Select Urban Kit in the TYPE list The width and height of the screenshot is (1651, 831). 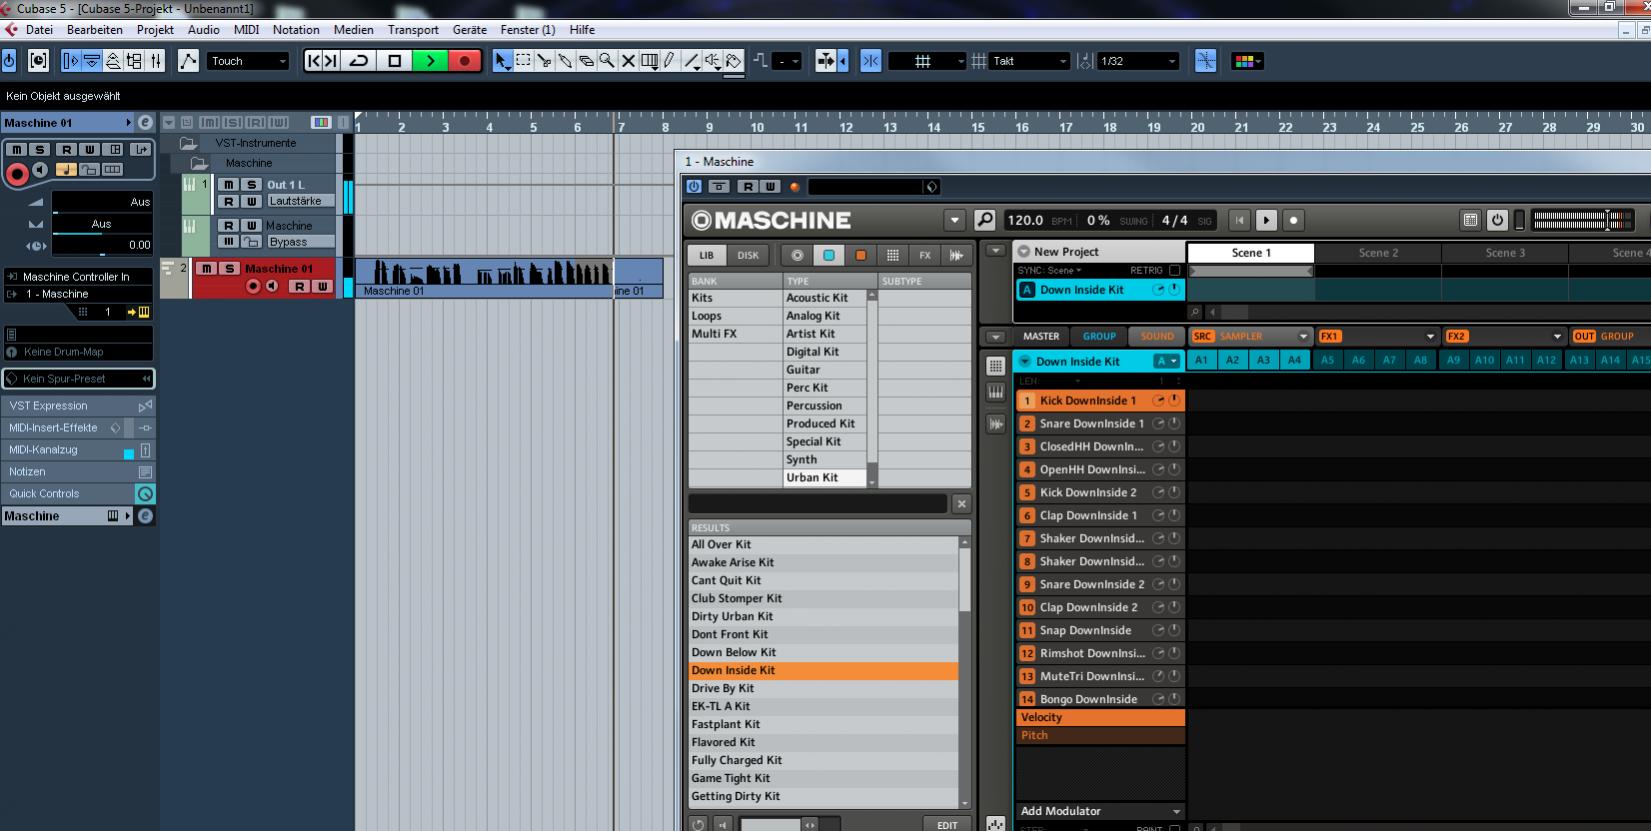tap(825, 478)
